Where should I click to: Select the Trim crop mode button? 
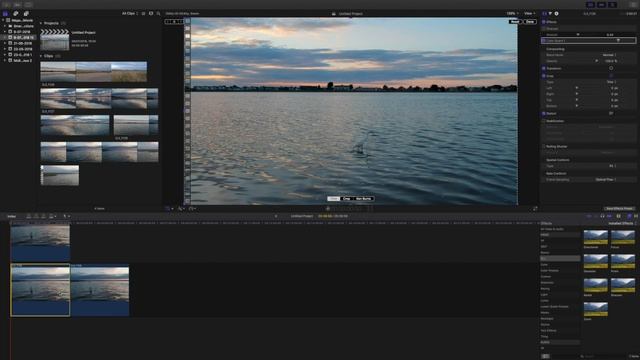333,199
